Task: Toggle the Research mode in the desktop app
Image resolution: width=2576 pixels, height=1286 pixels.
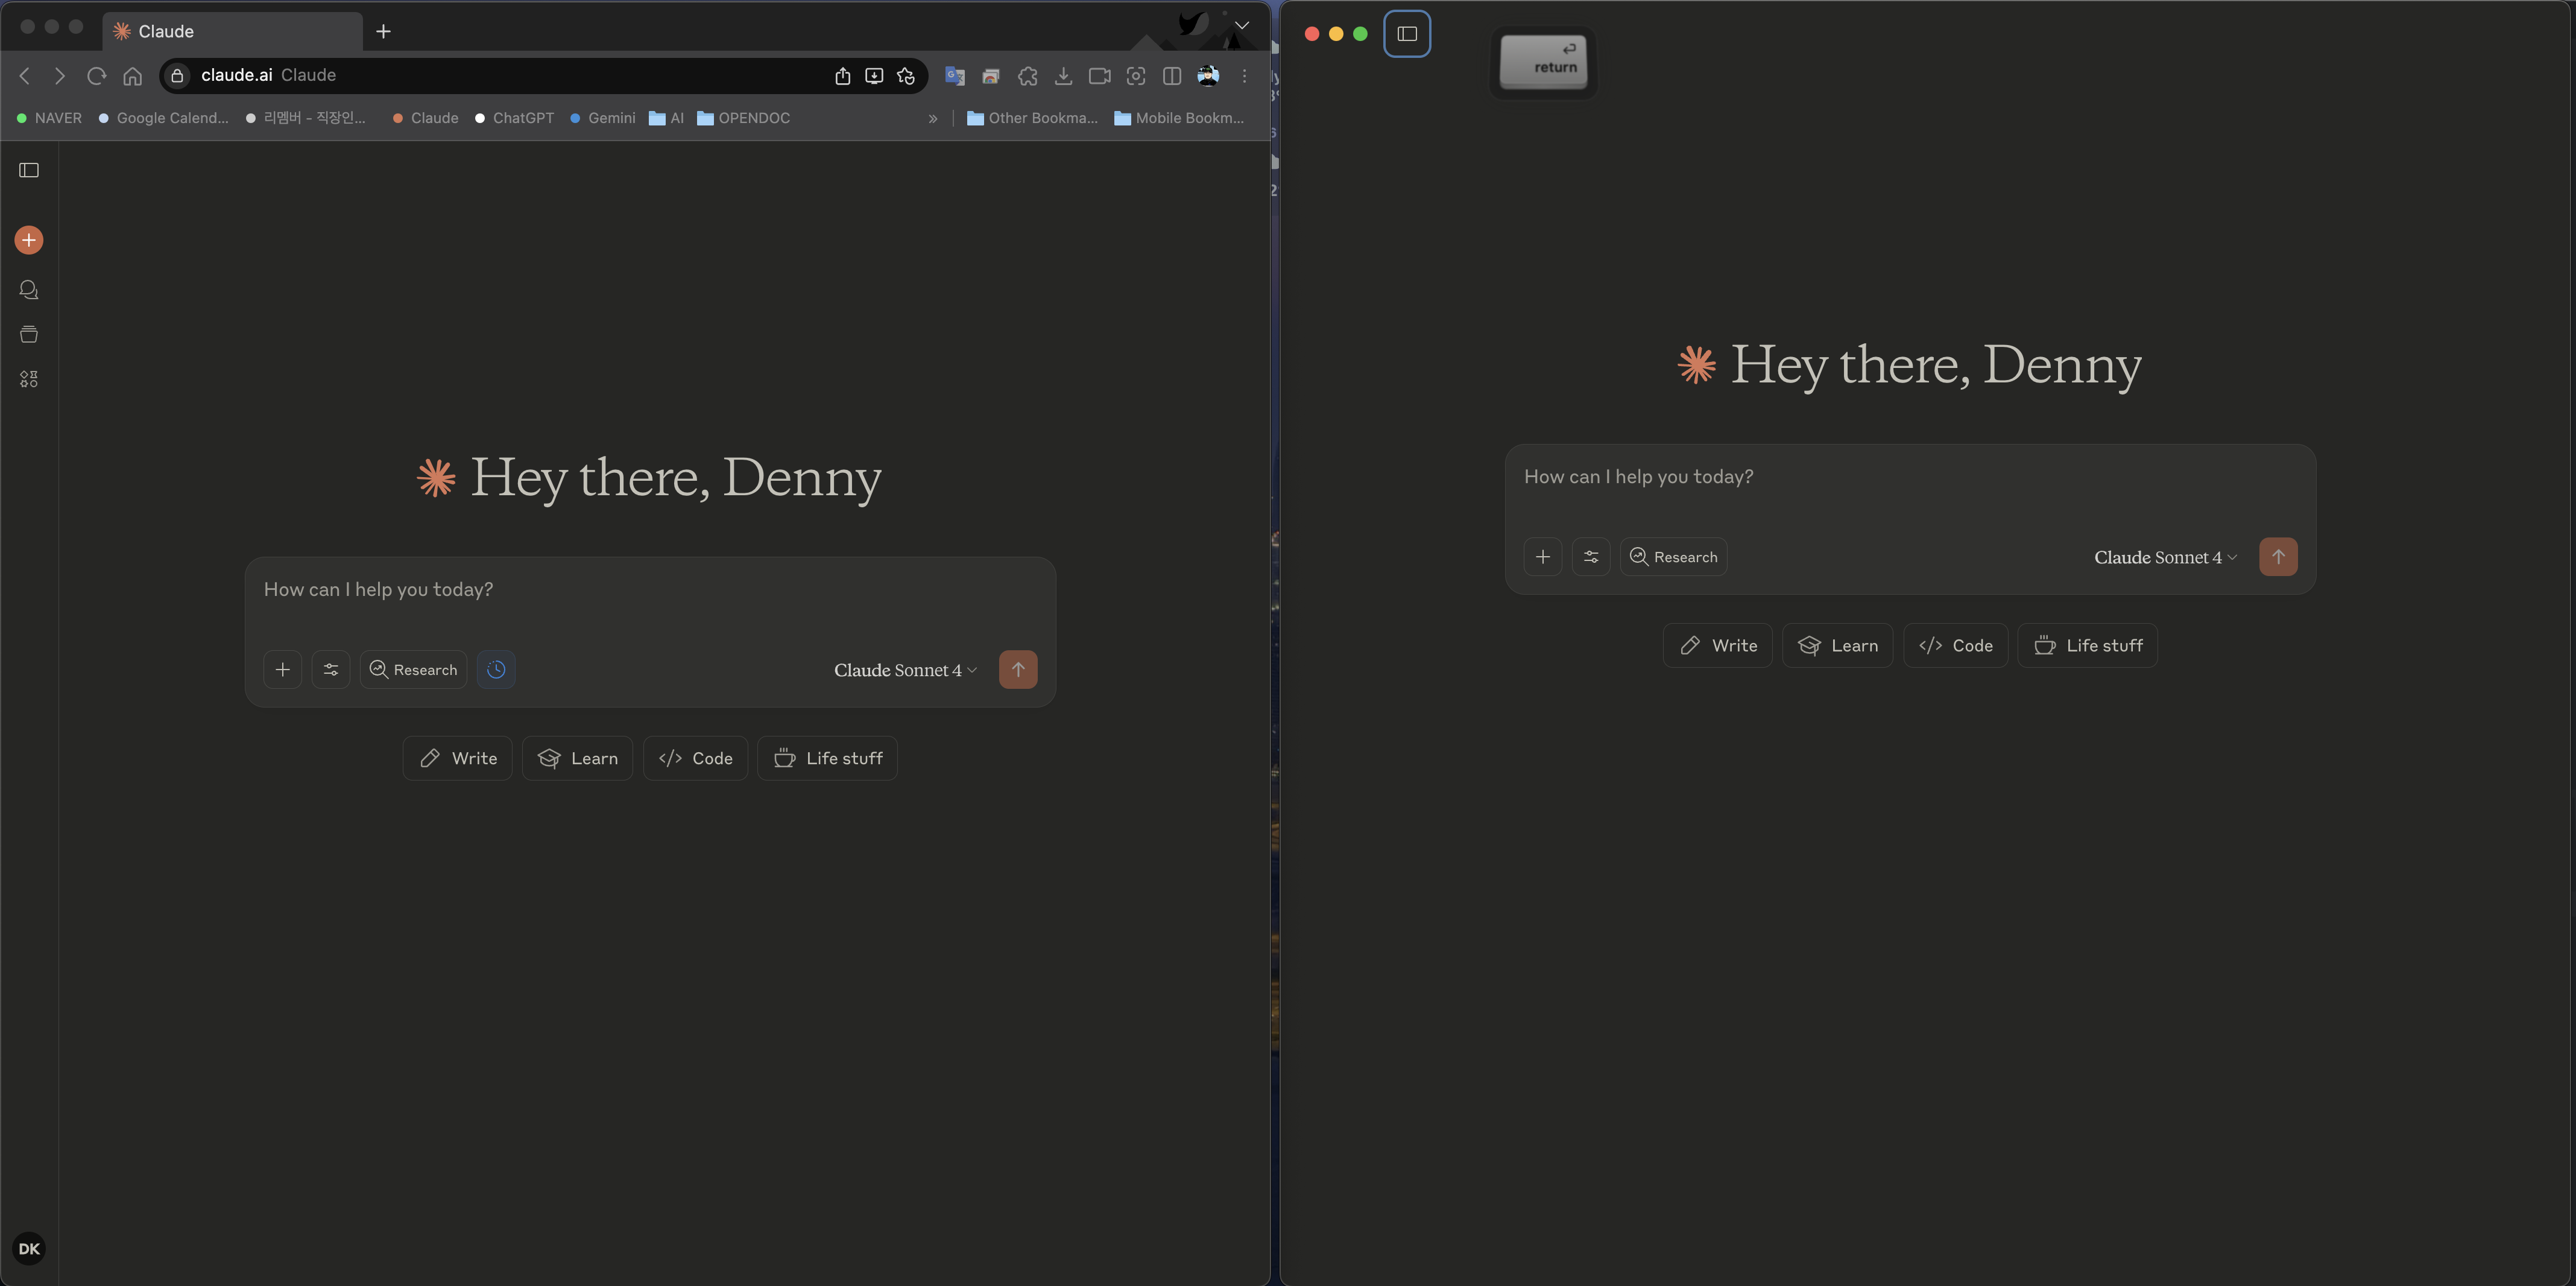Action: click(1673, 557)
